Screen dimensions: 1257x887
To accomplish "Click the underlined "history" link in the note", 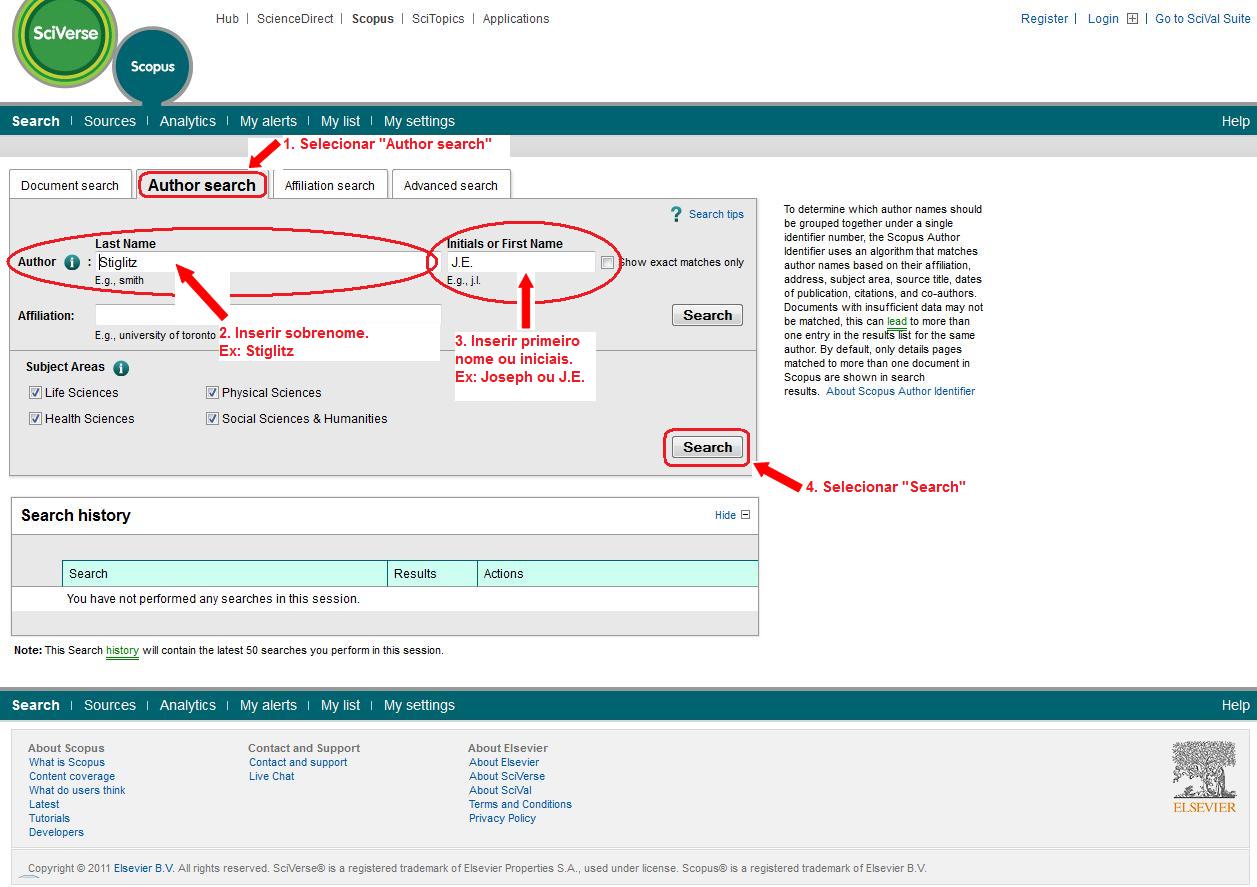I will coord(122,650).
